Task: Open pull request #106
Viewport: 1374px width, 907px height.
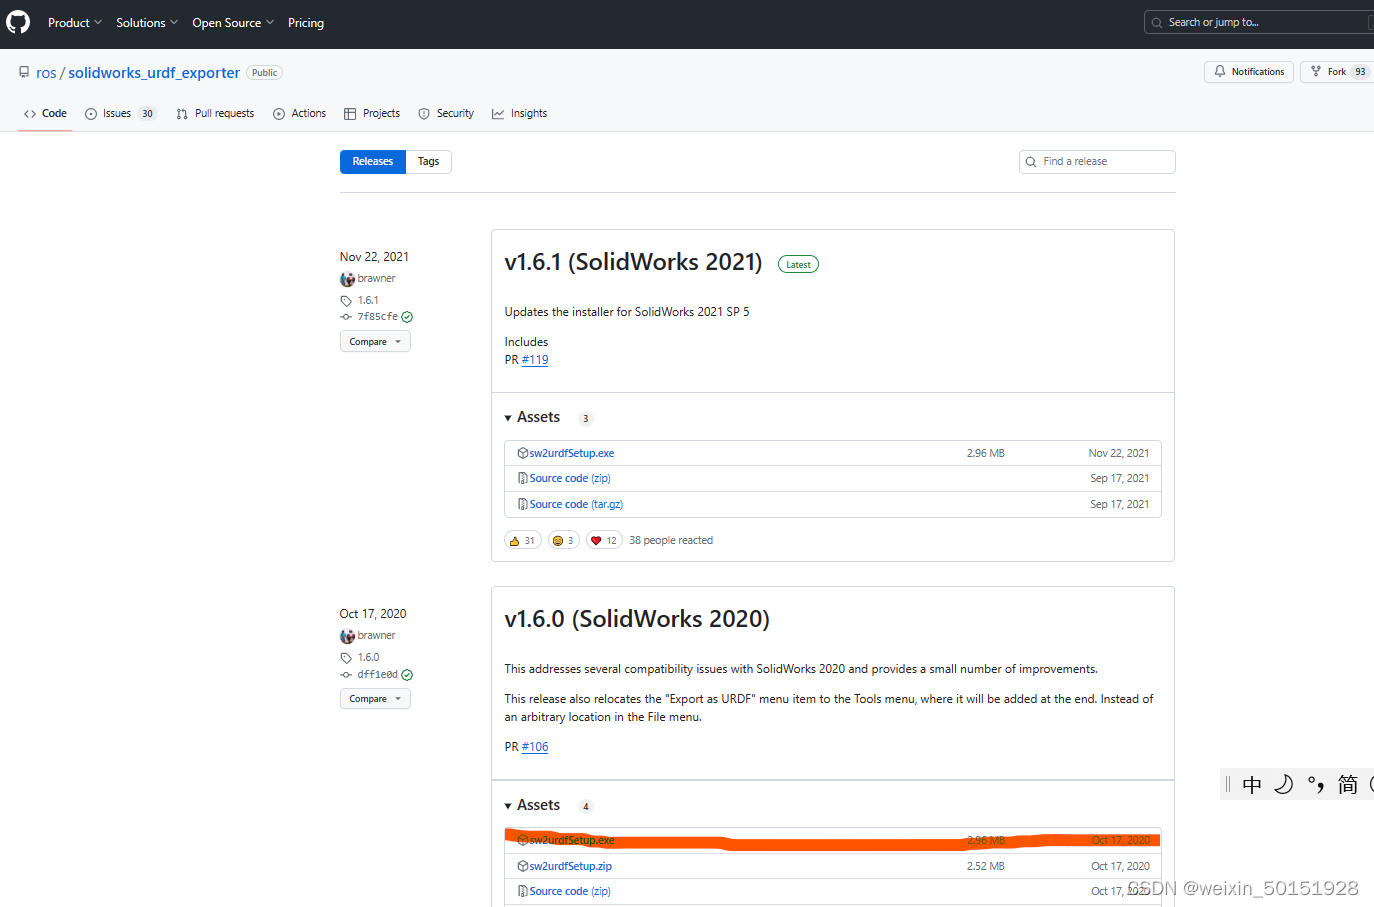Action: point(535,747)
